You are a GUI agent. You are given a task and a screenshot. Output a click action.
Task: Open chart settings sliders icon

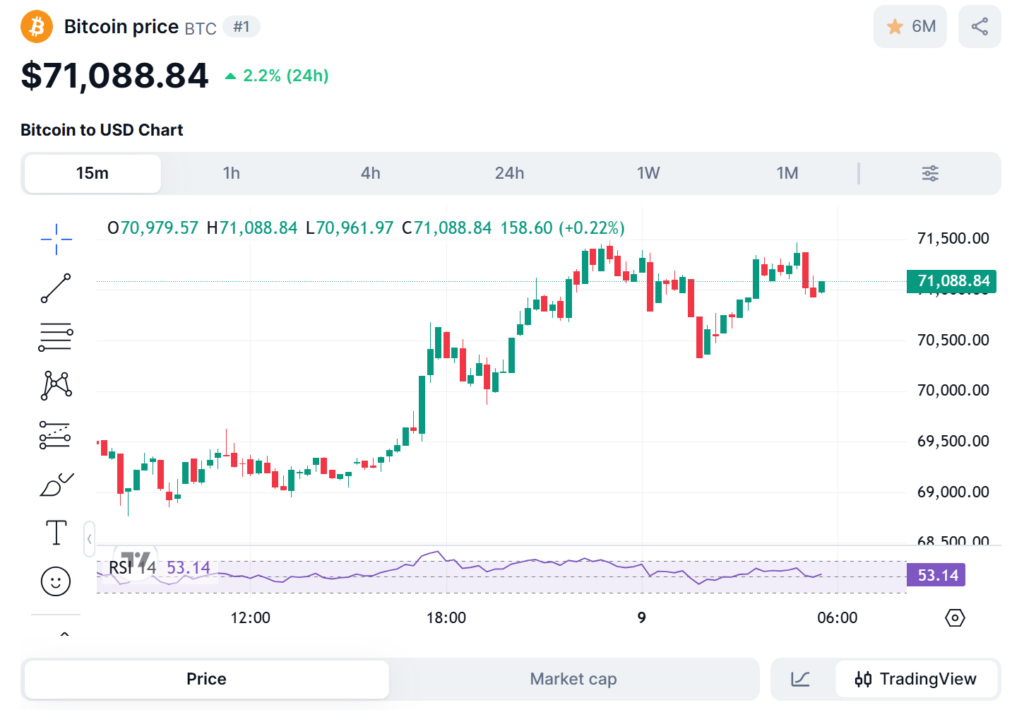[x=930, y=173]
